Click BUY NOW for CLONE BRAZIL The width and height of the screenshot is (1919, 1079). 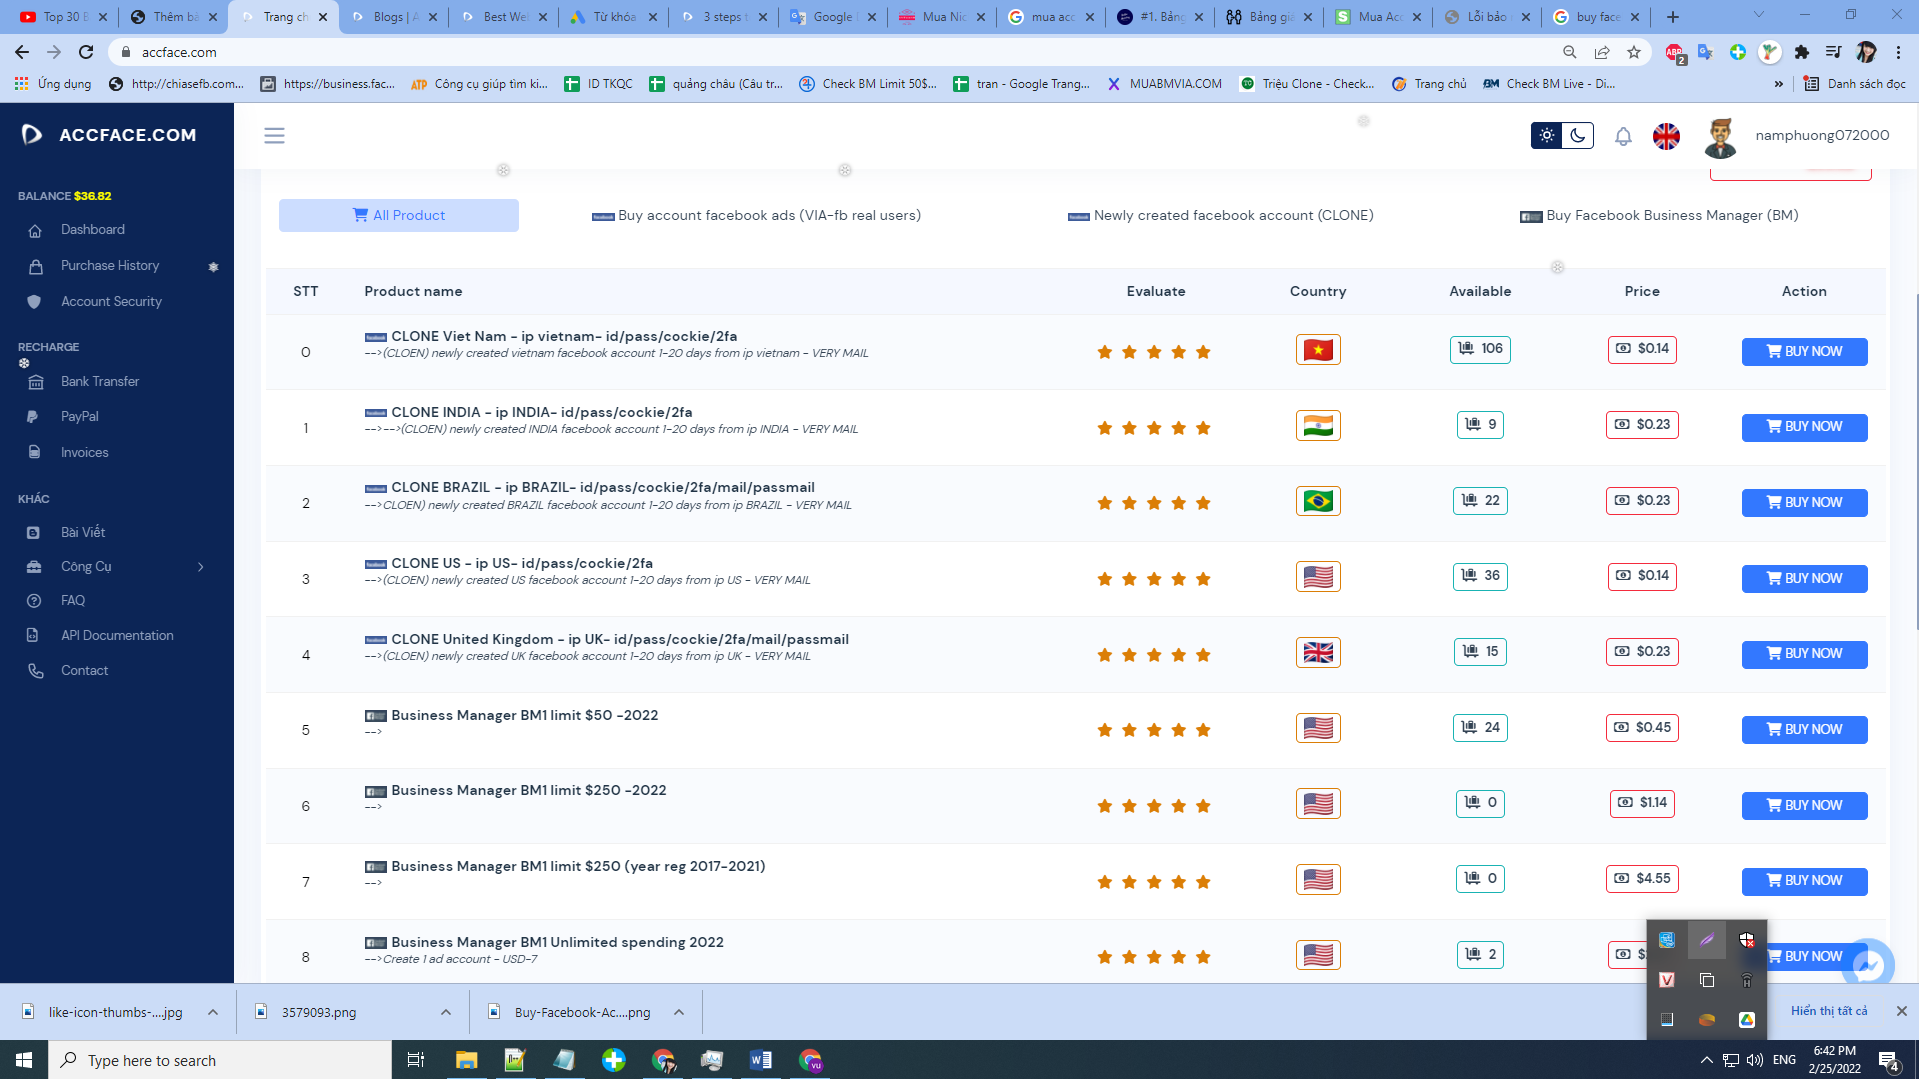click(1804, 502)
